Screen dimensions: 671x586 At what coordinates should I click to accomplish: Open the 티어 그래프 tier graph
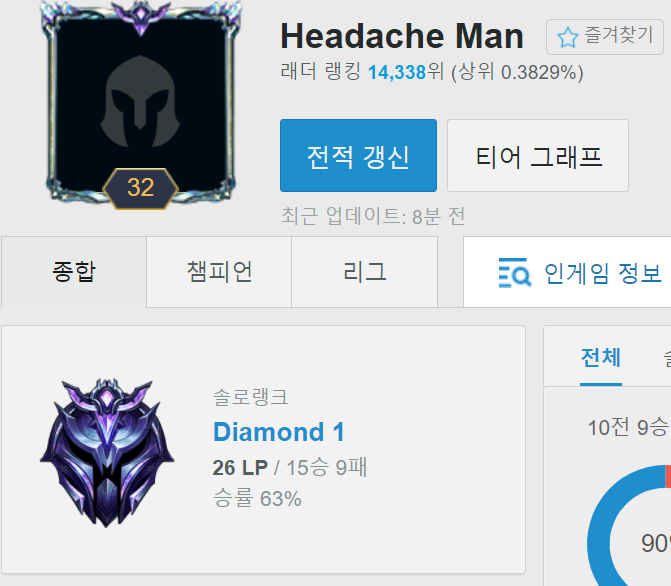pyautogui.click(x=538, y=155)
